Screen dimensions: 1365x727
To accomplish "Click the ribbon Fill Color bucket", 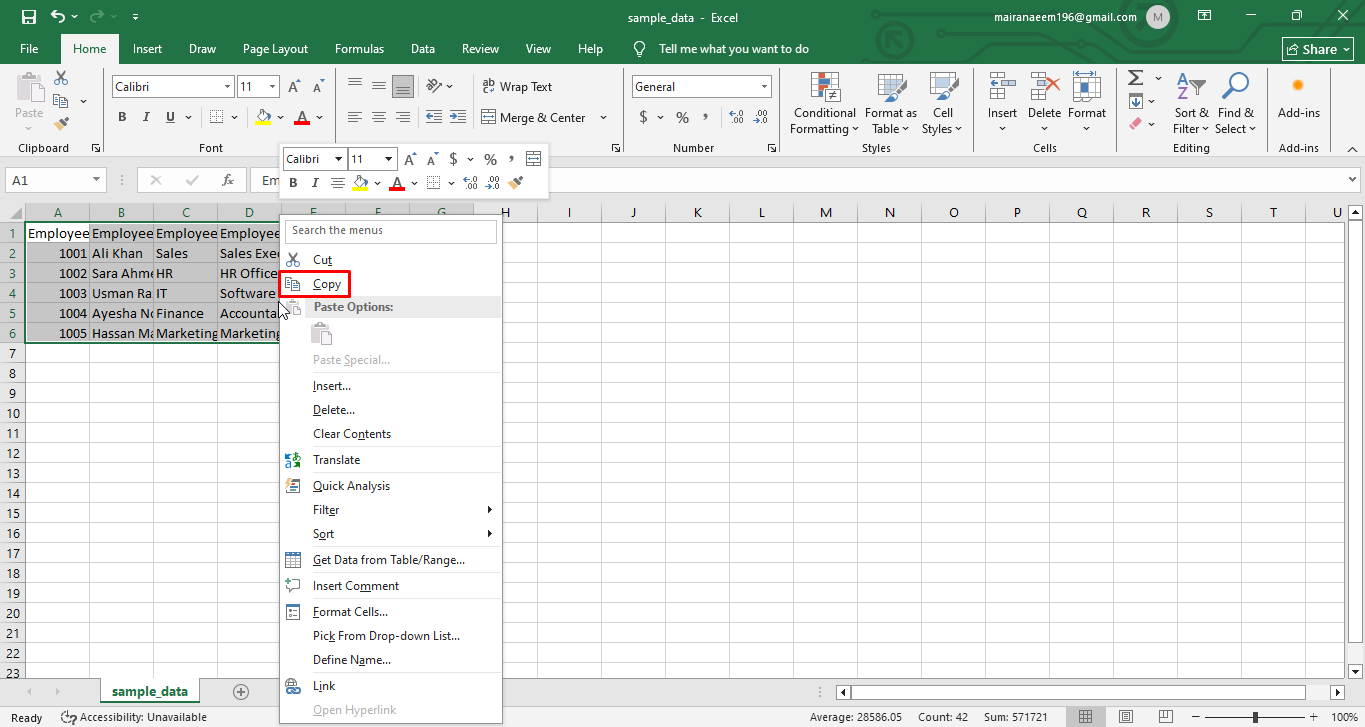I will coord(263,117).
